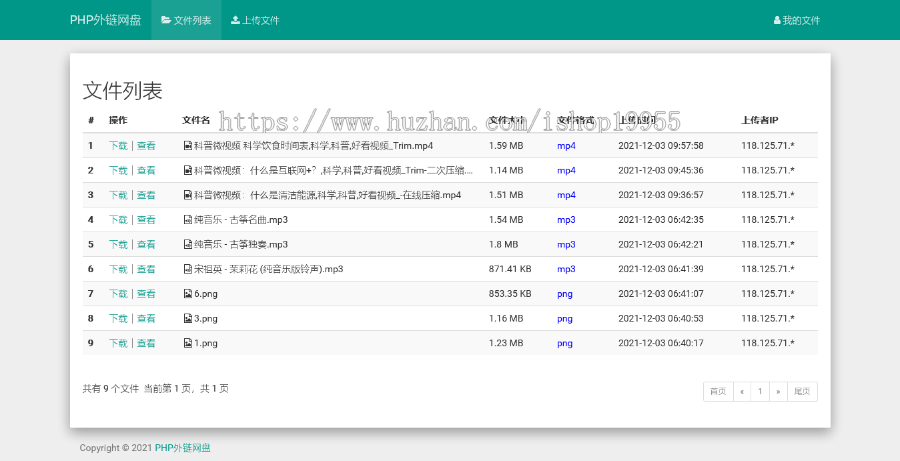
Task: Go to 尾页 last page in pagination
Action: click(x=802, y=392)
